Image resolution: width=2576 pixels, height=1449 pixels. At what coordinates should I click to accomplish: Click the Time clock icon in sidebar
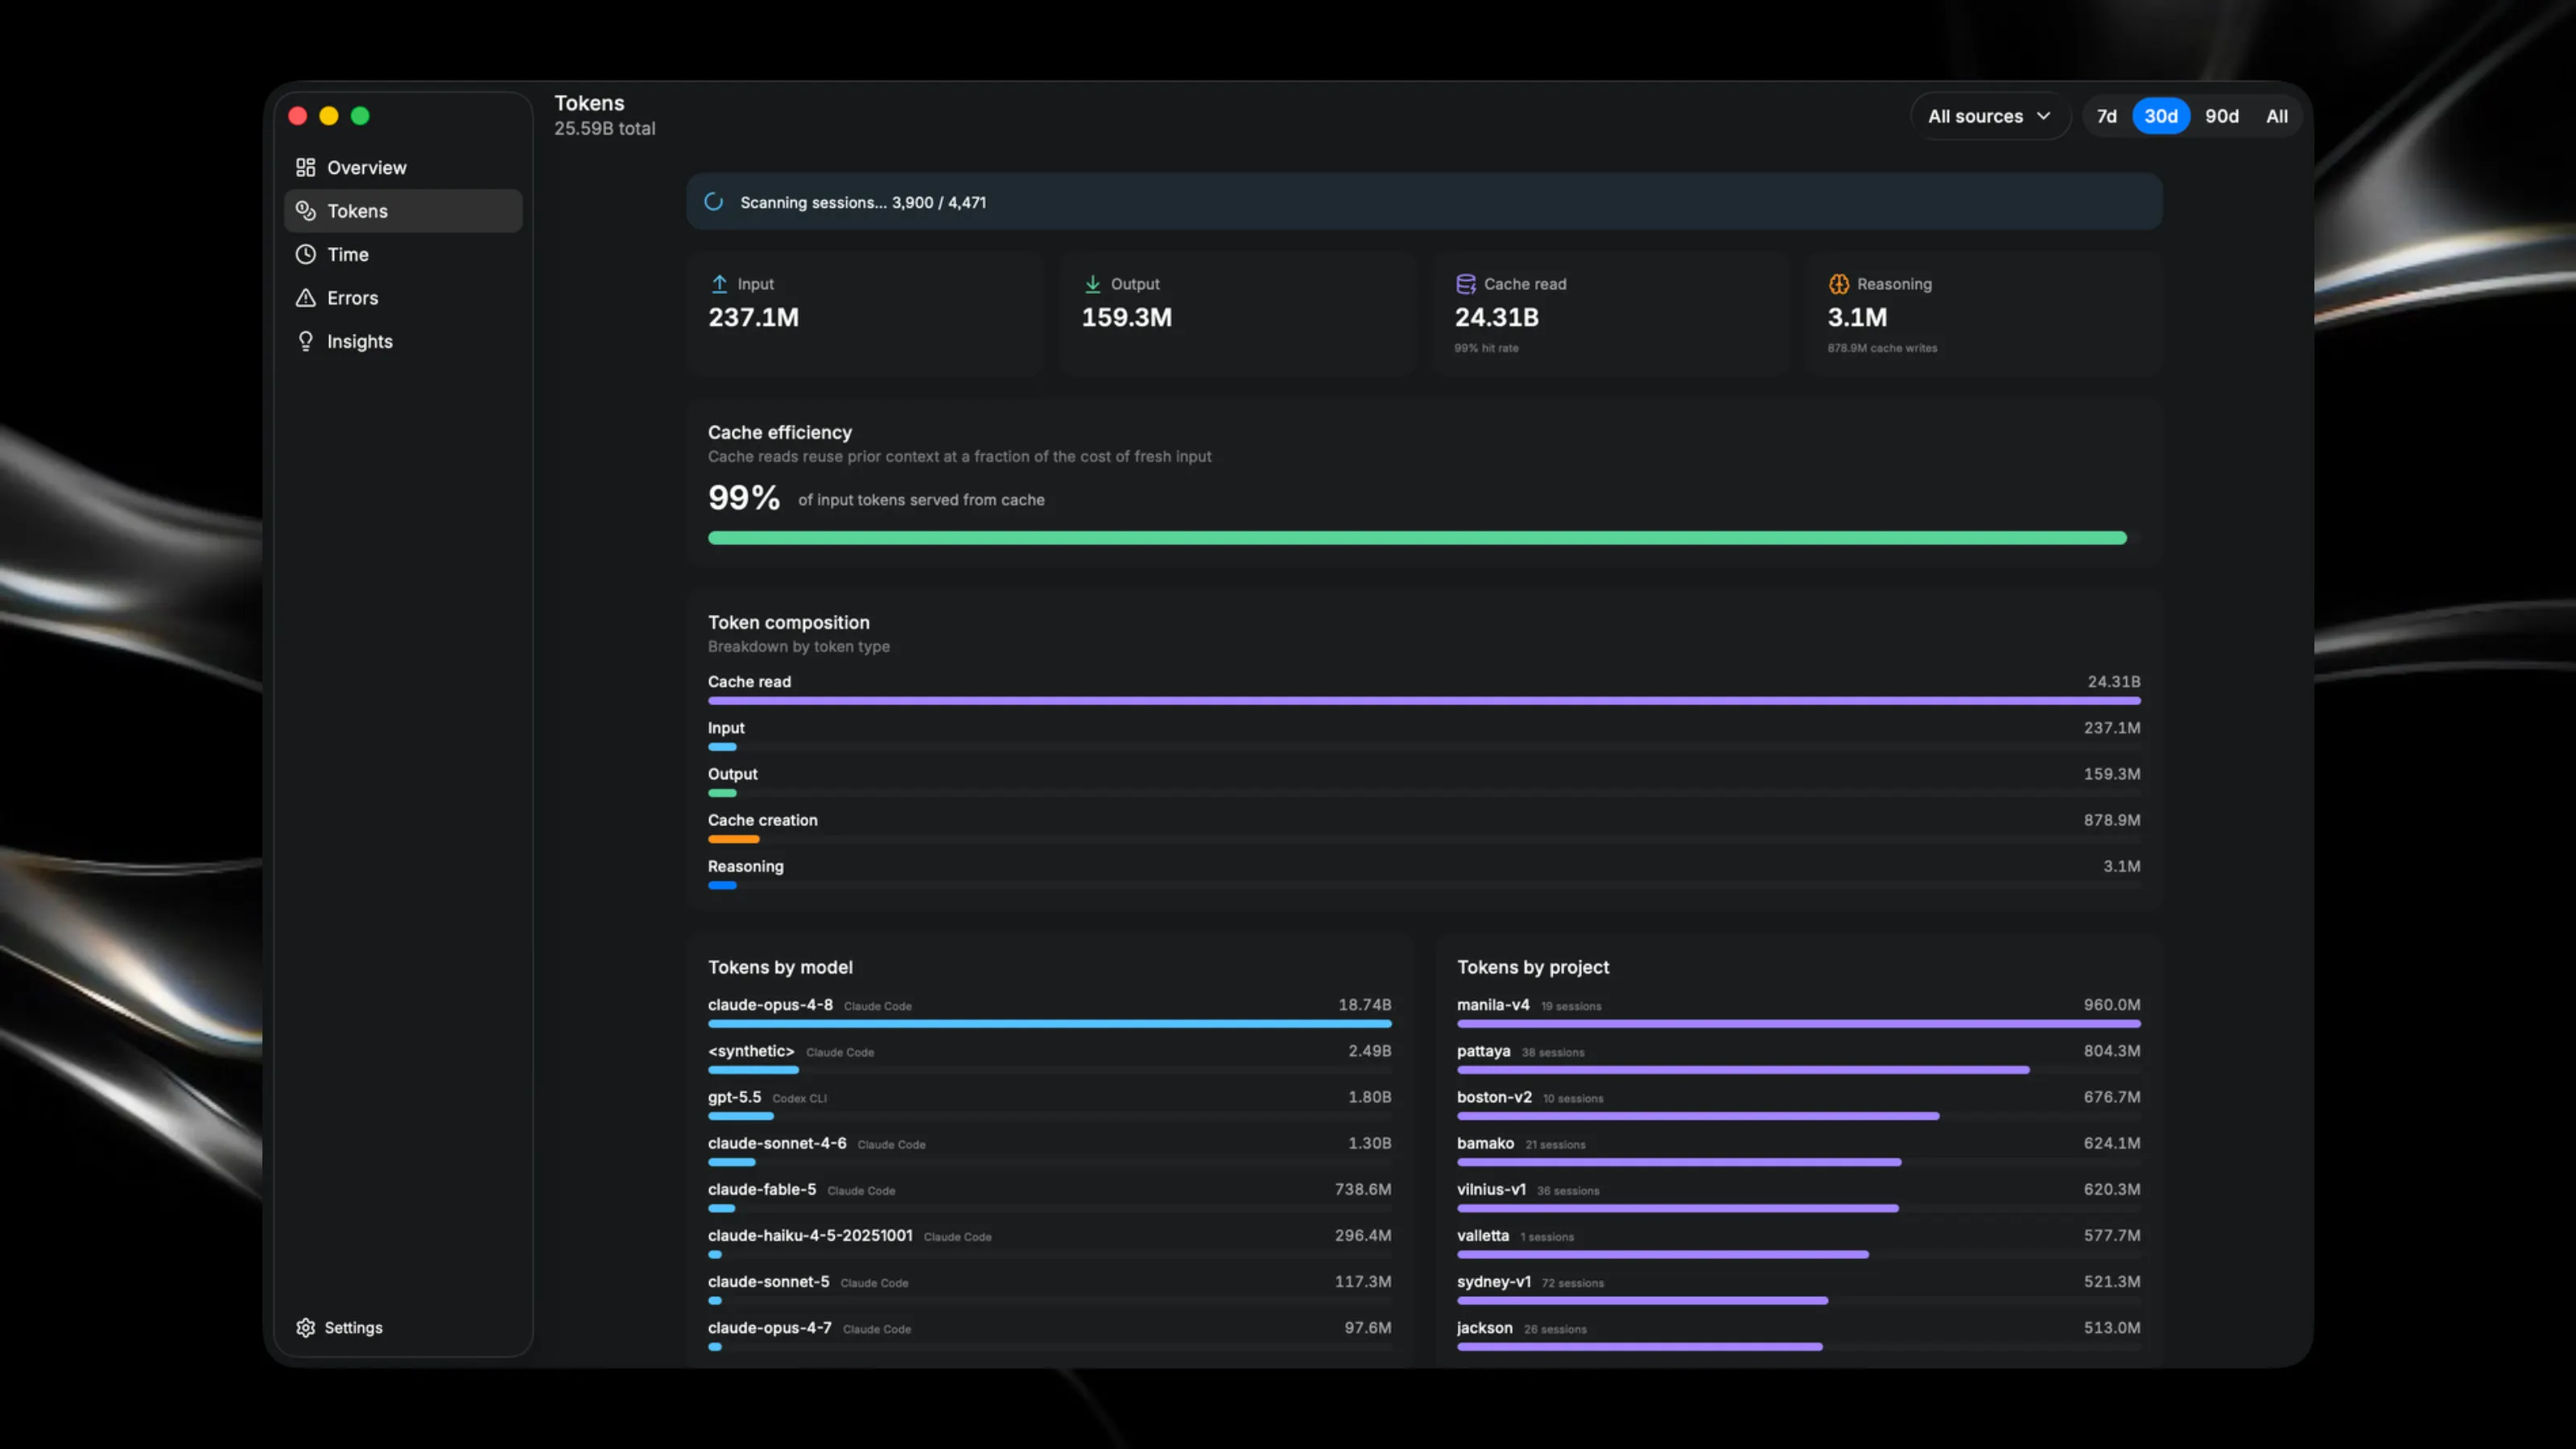[305, 255]
